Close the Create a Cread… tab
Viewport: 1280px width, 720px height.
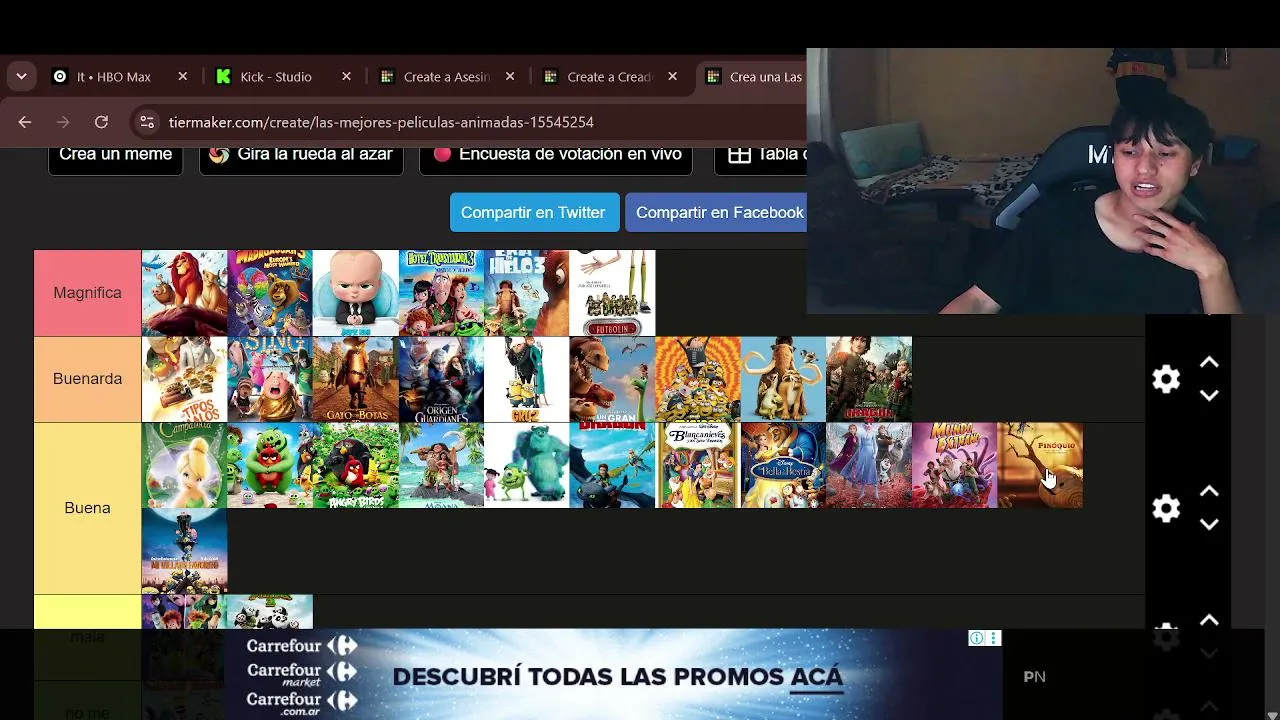click(672, 77)
